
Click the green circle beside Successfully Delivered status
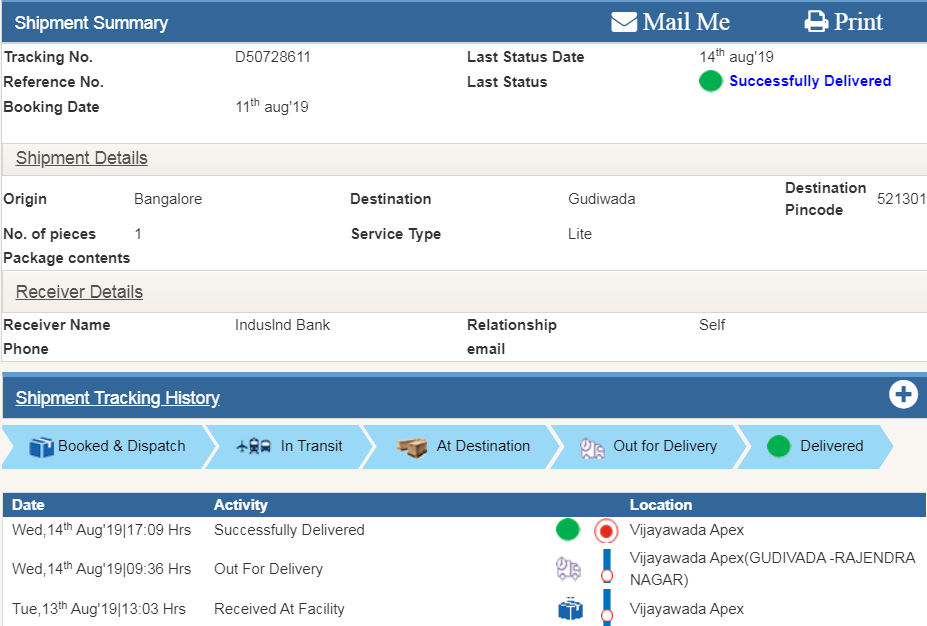click(x=710, y=82)
